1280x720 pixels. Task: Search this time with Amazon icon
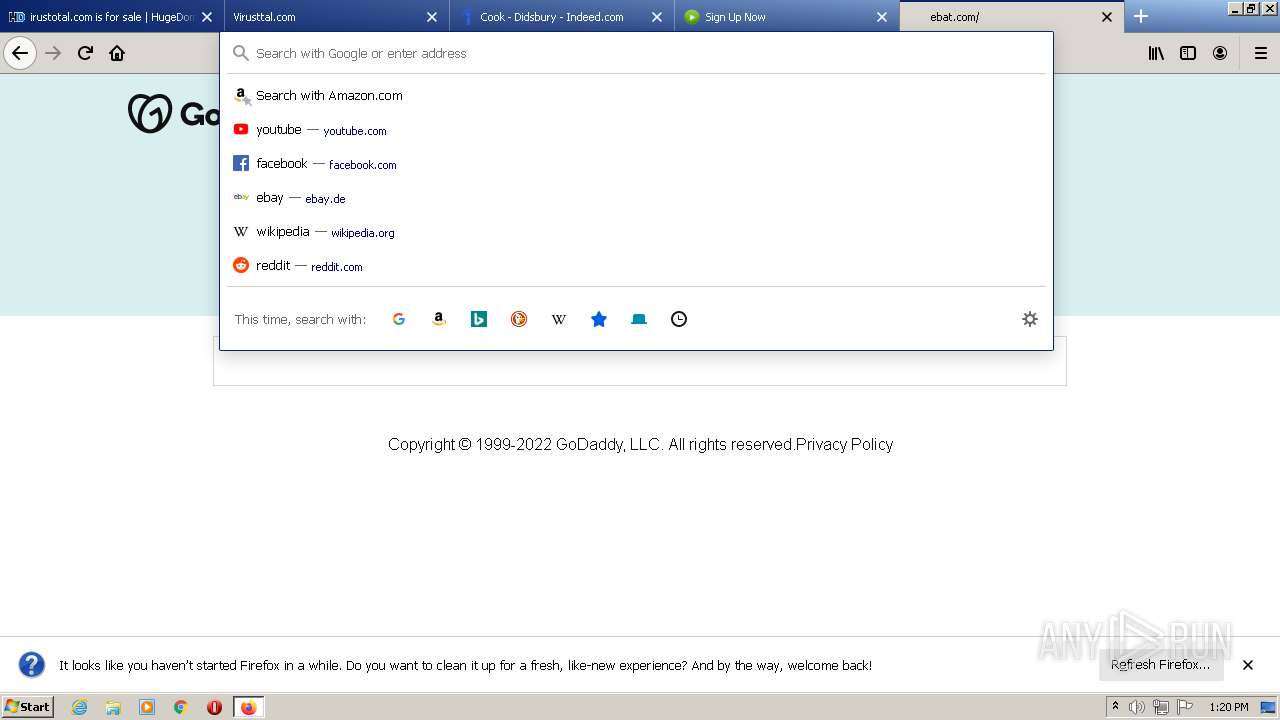pyautogui.click(x=439, y=319)
